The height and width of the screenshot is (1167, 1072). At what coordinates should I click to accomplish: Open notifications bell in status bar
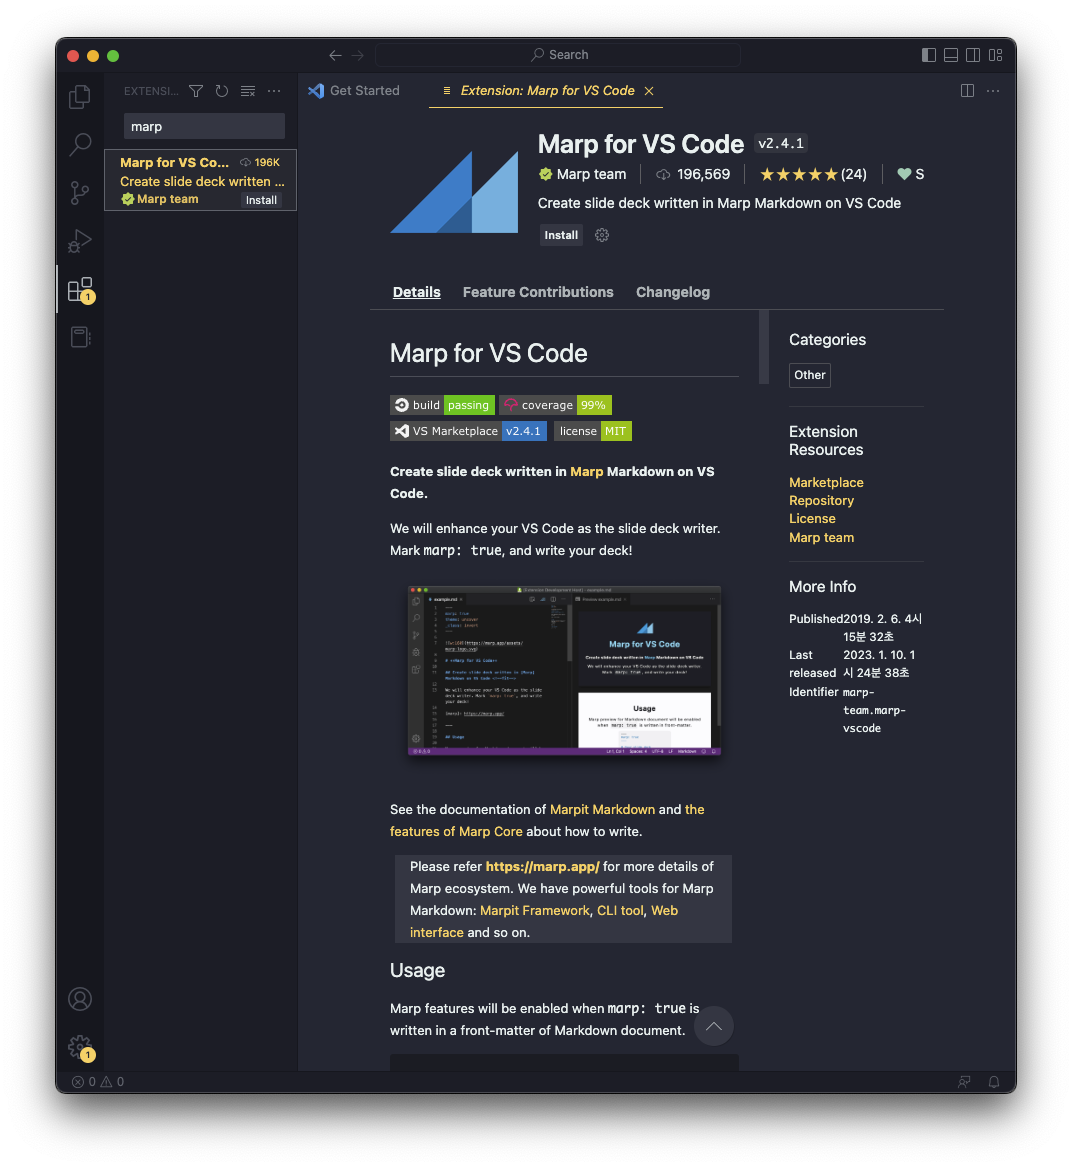coord(994,1081)
